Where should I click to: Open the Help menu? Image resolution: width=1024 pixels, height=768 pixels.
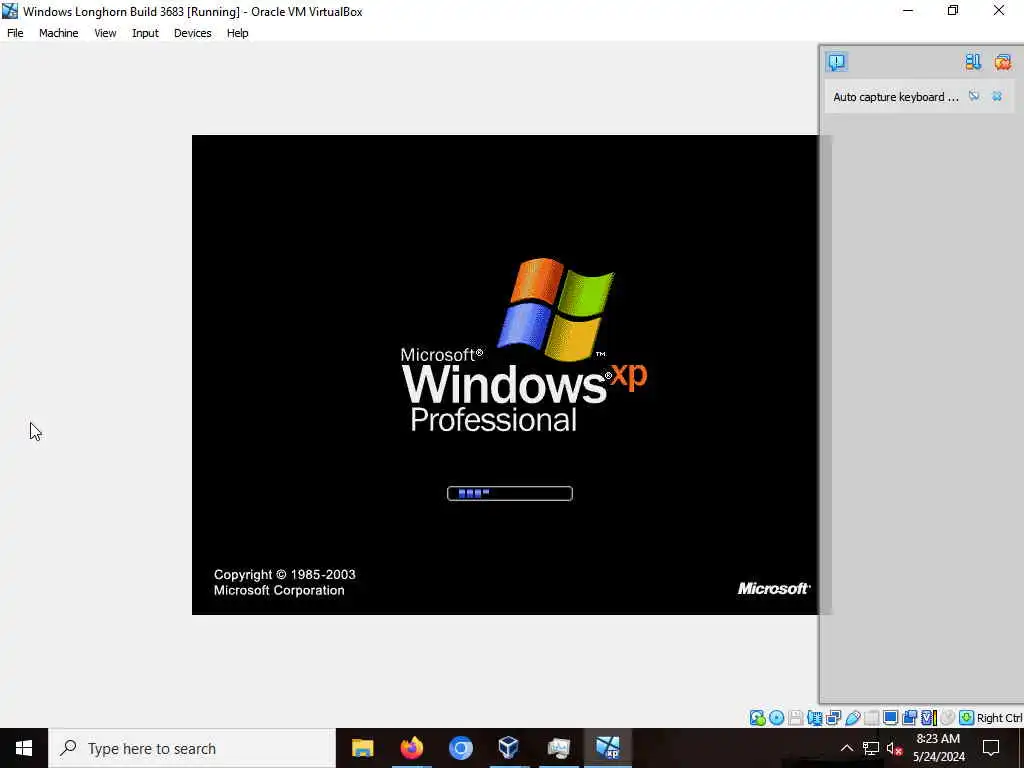tap(238, 33)
